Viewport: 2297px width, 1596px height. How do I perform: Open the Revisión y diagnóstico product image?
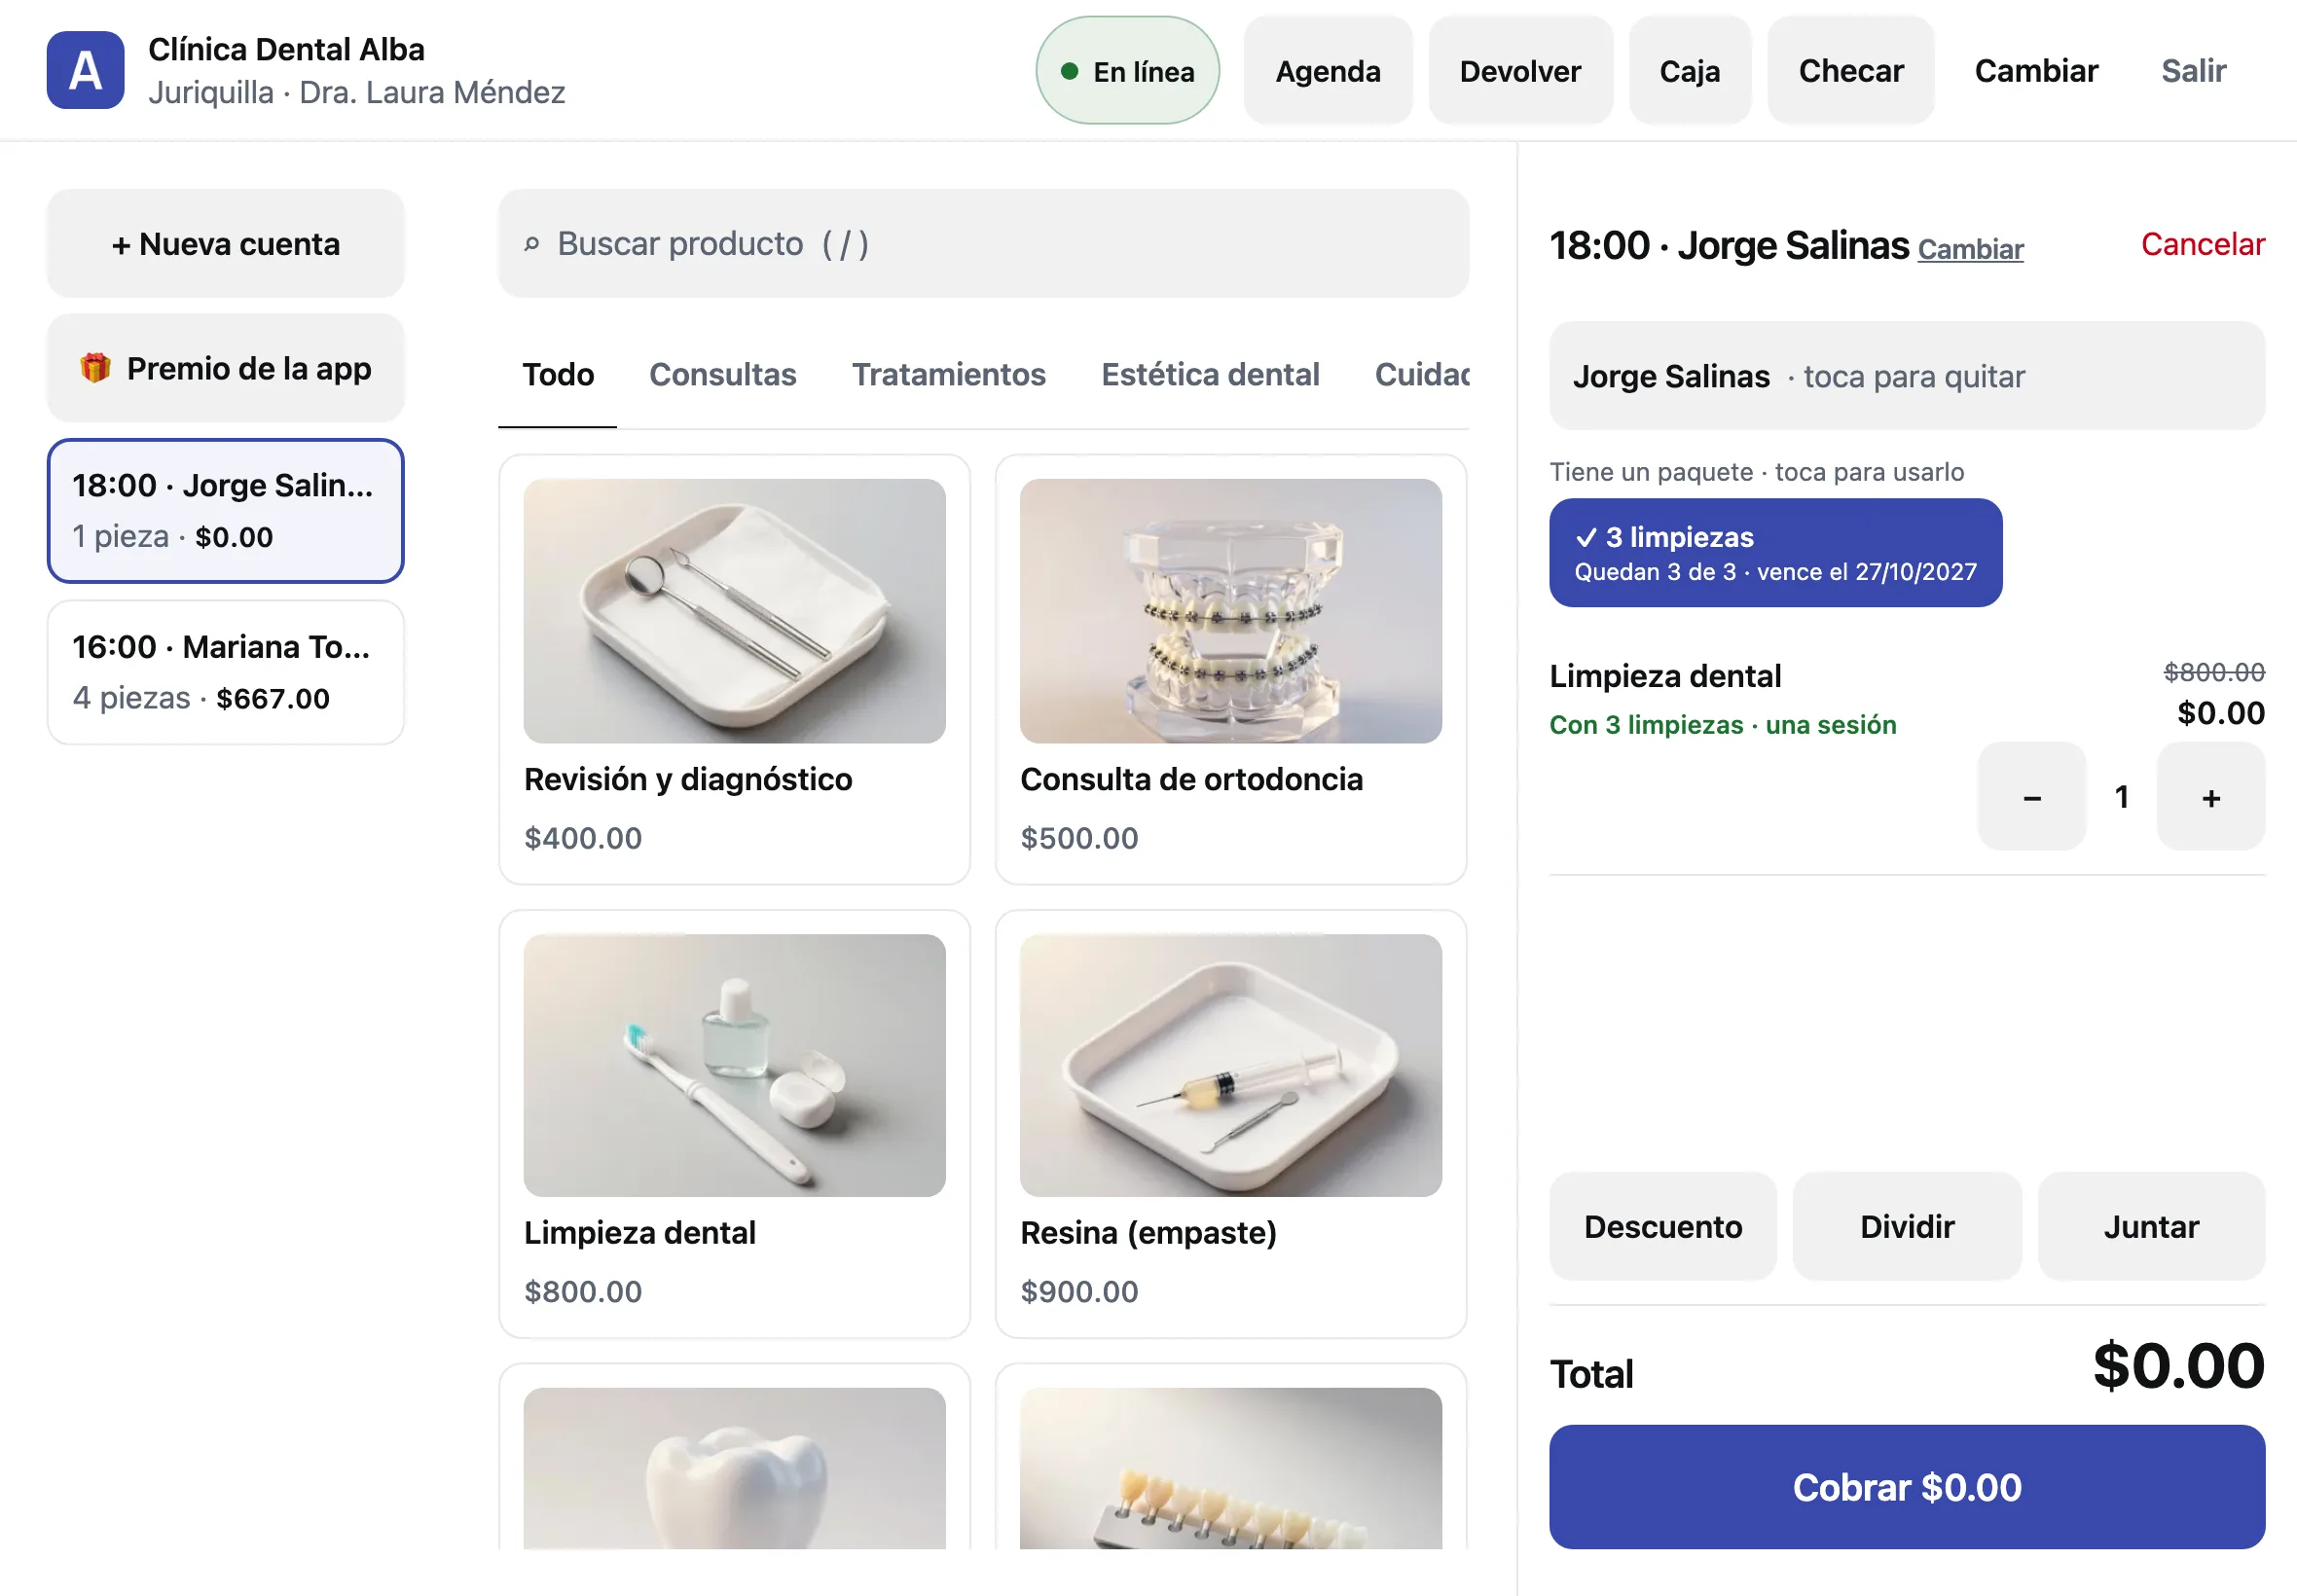[734, 611]
